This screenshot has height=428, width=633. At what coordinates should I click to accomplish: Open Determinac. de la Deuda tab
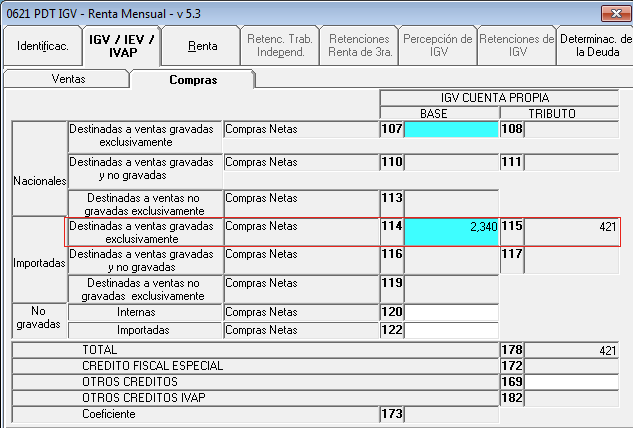point(596,46)
